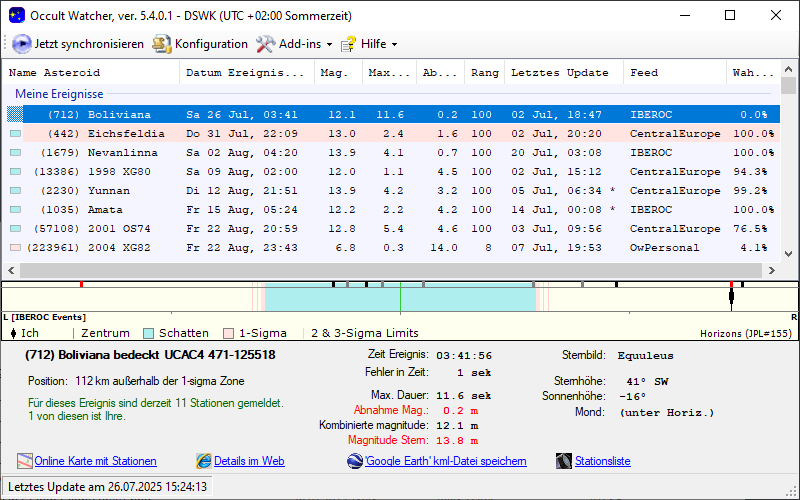
Task: Sort by Datum Ereignis column header
Action: (x=245, y=73)
